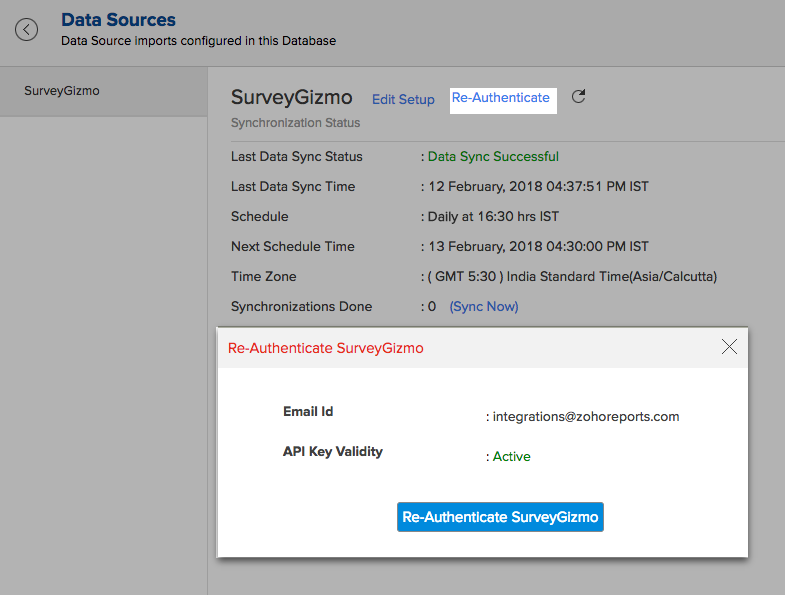Screen dimensions: 785x595
Task: Click the Sync Now link
Action: pyautogui.click(x=484, y=307)
